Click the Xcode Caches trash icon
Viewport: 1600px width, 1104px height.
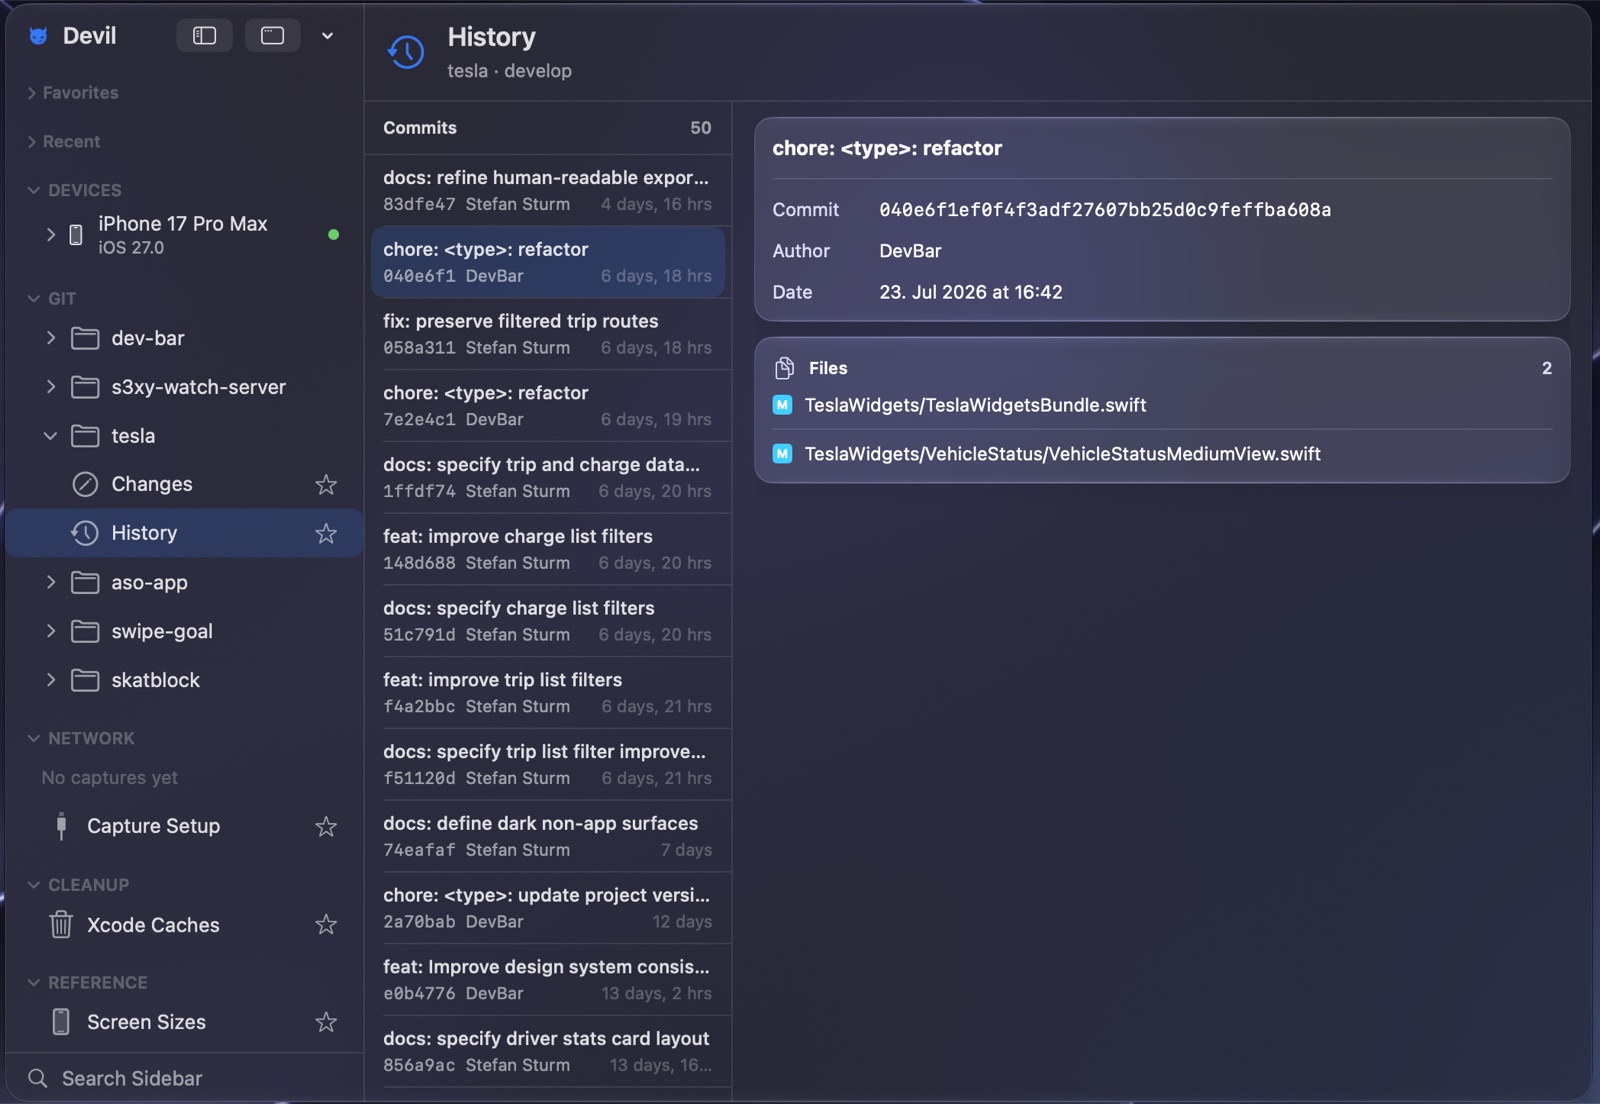click(61, 924)
